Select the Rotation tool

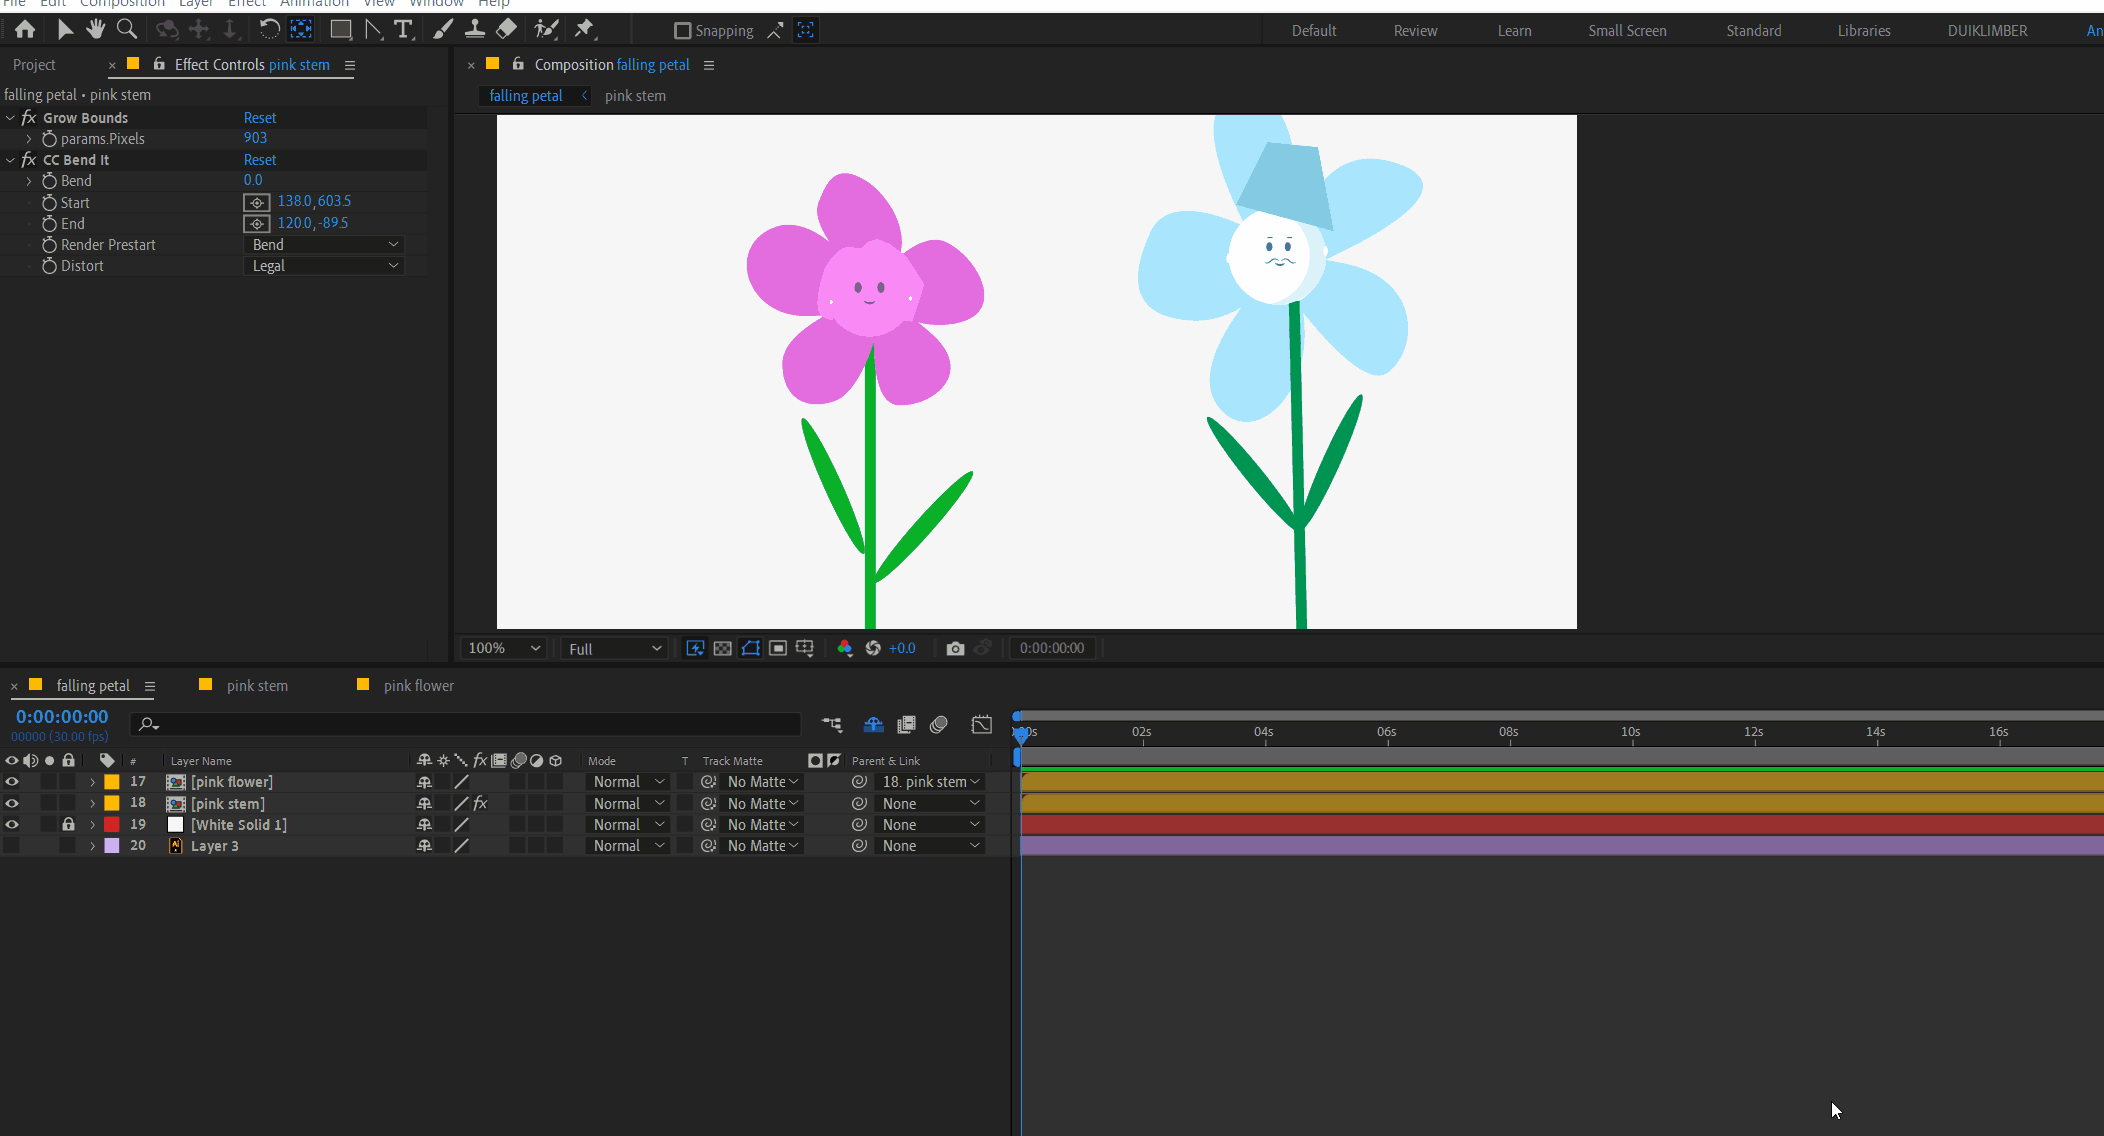point(269,29)
